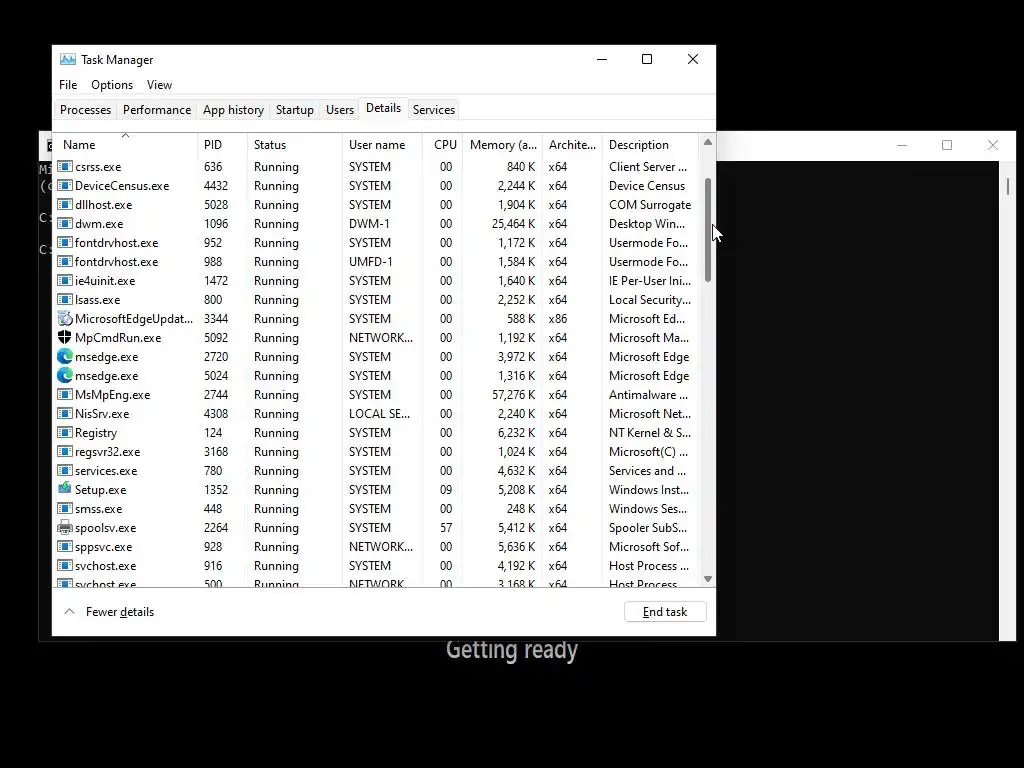Select the Details tab
The image size is (1024, 768).
point(383,108)
